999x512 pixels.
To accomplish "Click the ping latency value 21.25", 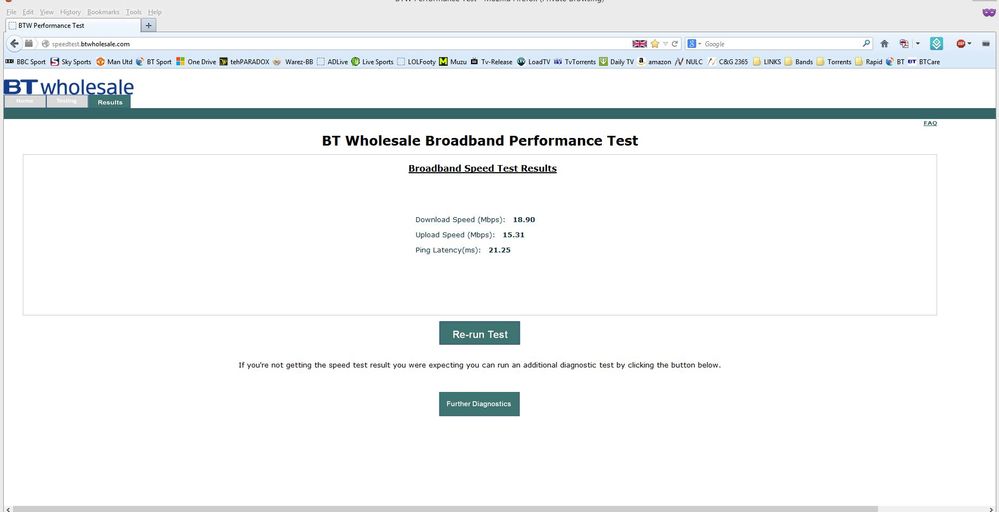I will tap(500, 250).
